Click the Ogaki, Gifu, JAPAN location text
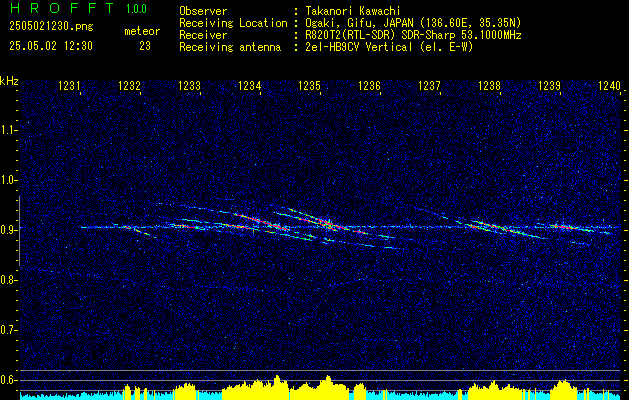 coord(413,23)
